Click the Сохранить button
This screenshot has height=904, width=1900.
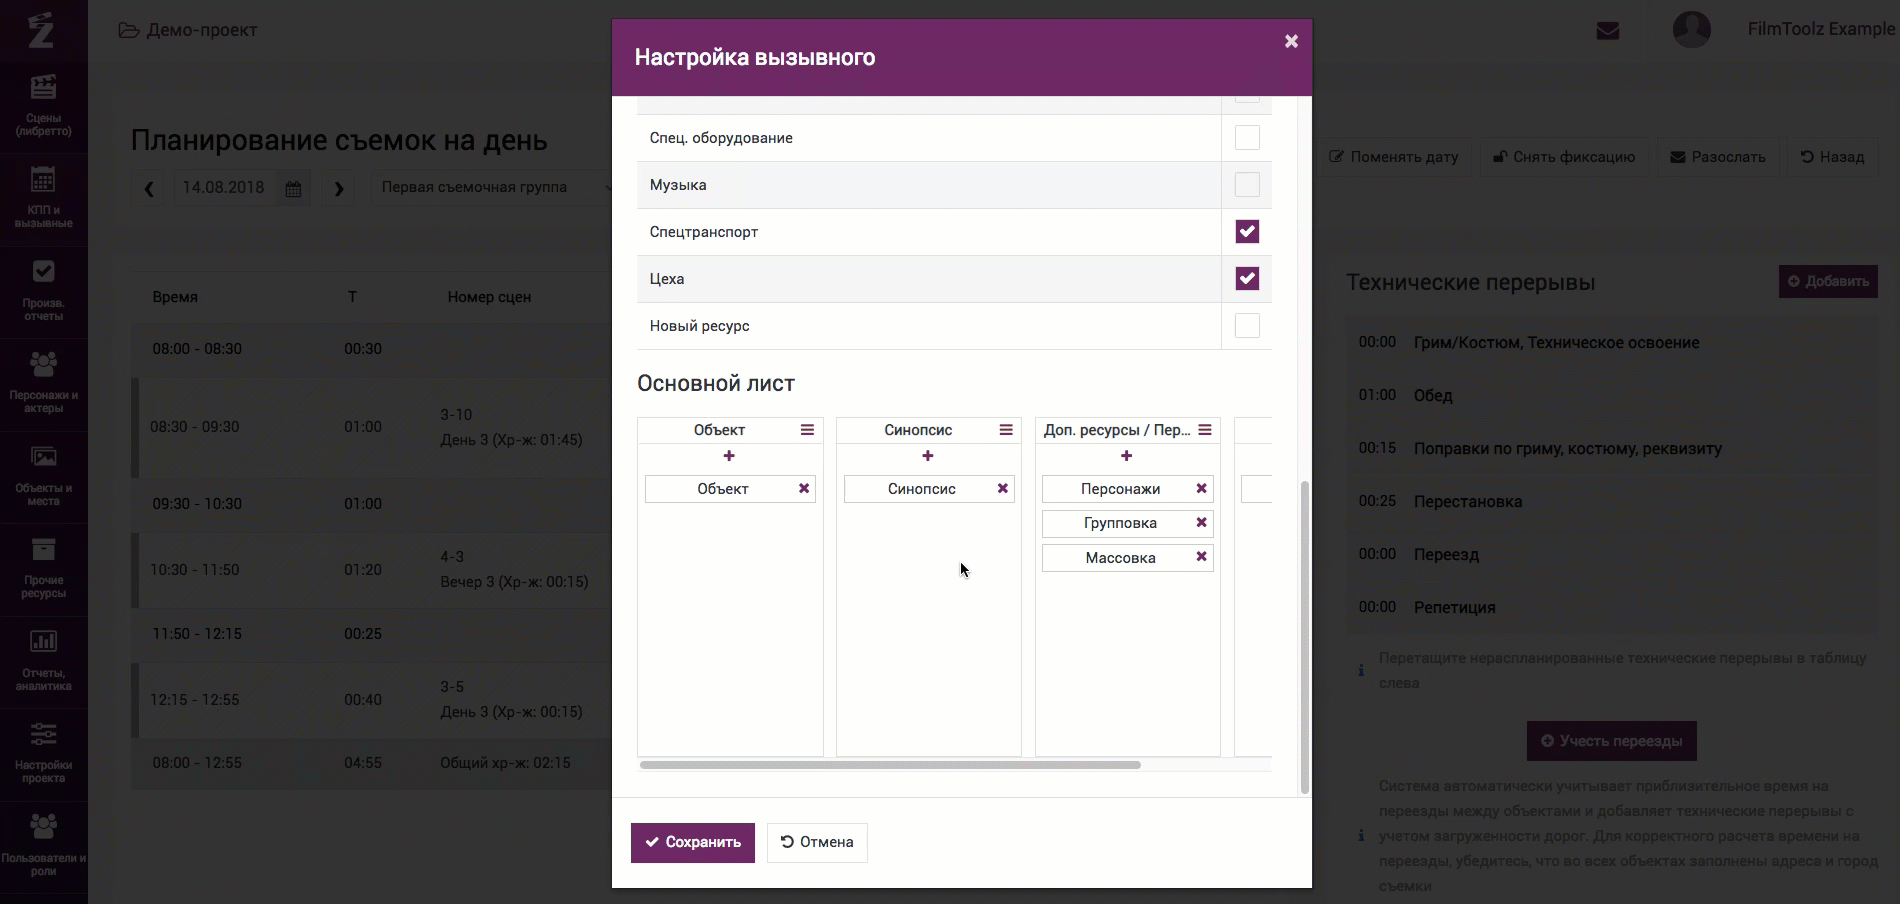693,842
